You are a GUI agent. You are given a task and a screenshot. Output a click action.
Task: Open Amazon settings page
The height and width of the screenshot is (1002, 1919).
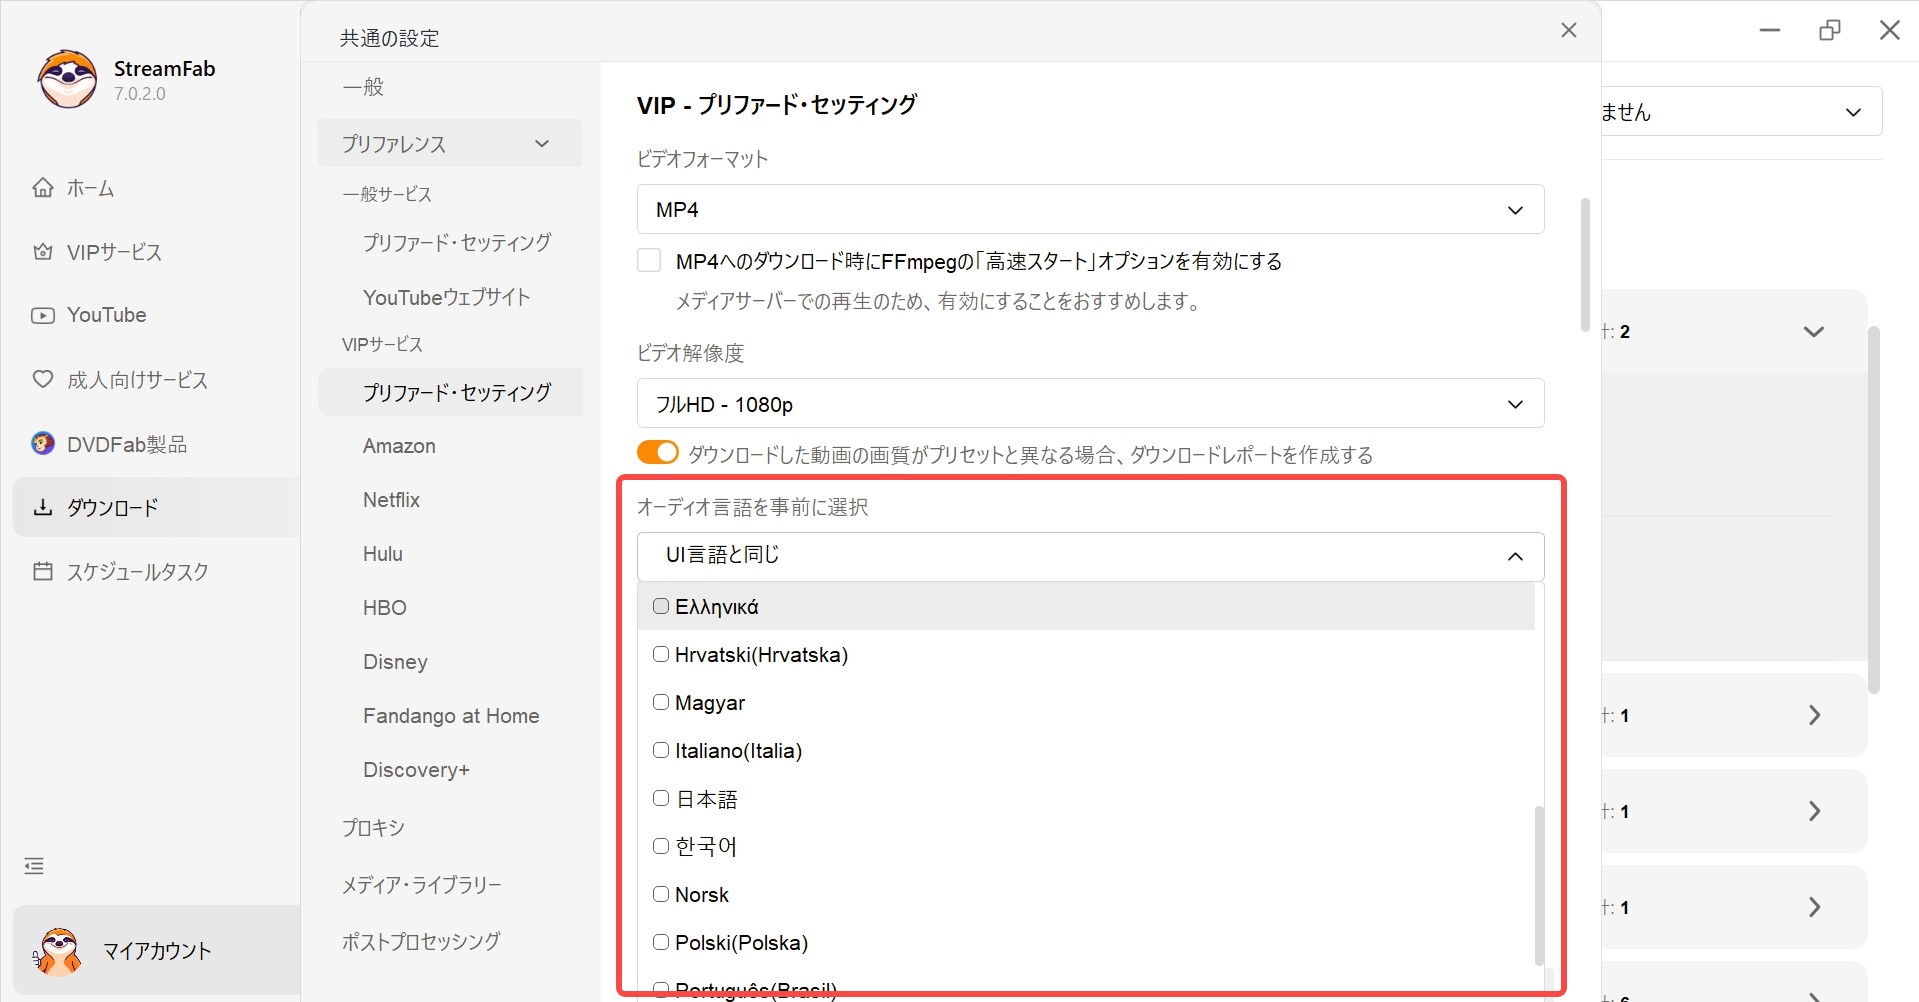point(399,446)
